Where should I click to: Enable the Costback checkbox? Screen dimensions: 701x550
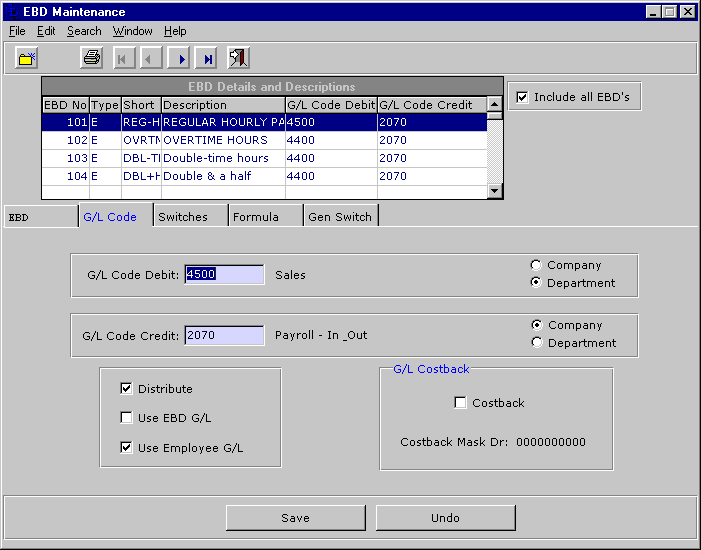pos(460,403)
